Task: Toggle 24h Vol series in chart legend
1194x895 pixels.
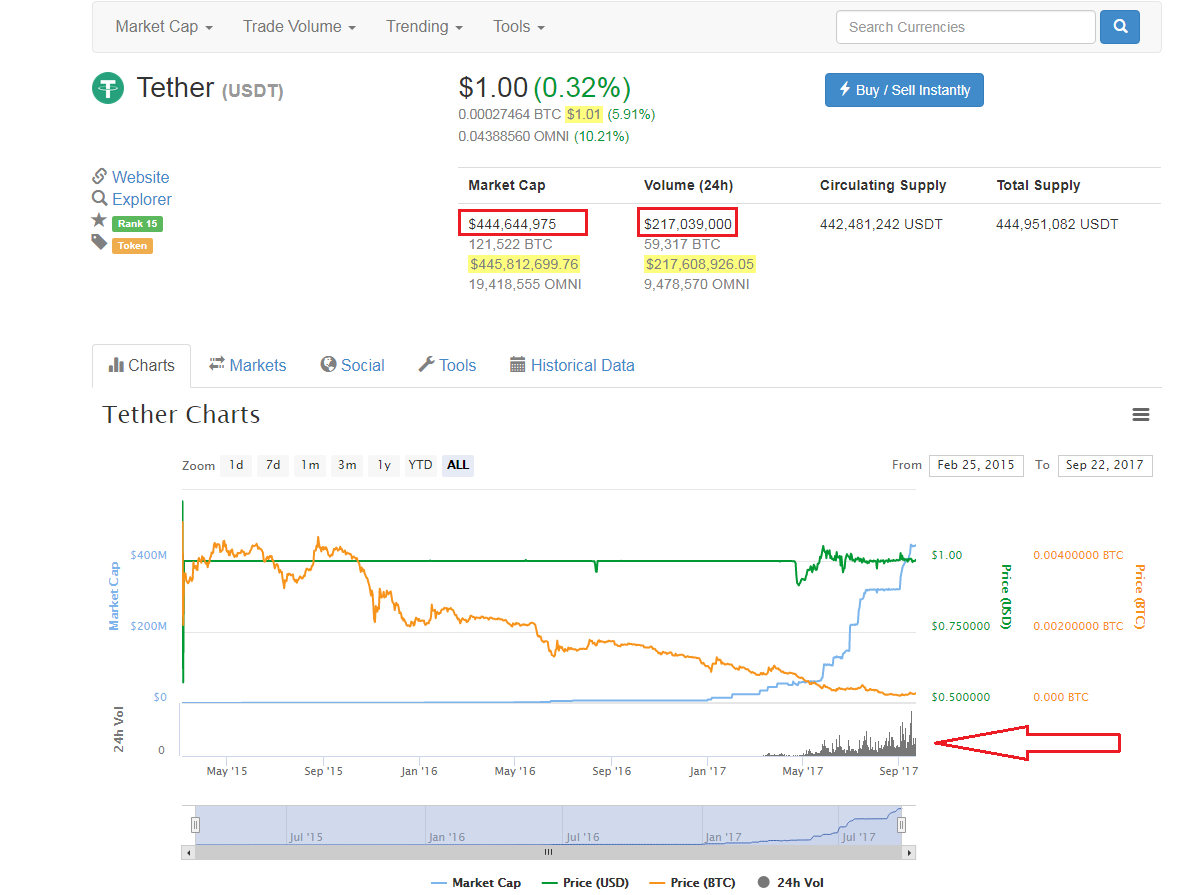Action: [x=791, y=882]
